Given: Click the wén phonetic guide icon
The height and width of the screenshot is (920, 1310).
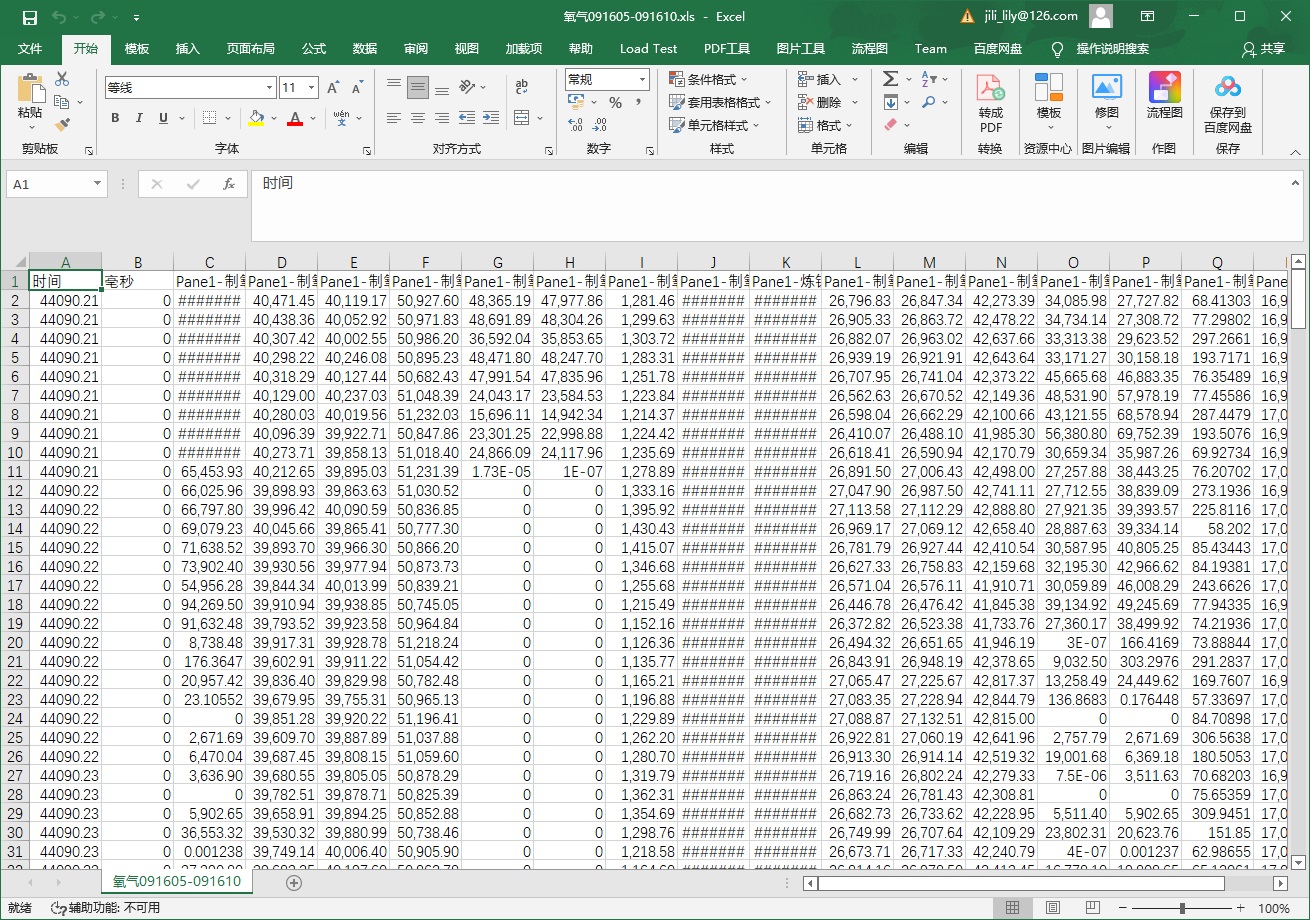Looking at the screenshot, I should 341,118.
